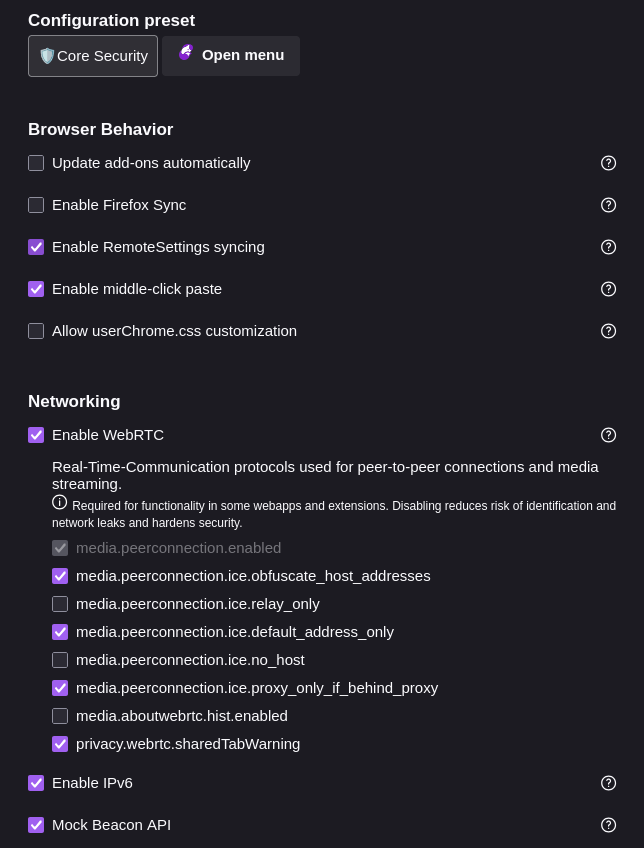Enable media.peerconnection.ice.relay_only preference
Screen dimensions: 644x848
click(x=60, y=604)
